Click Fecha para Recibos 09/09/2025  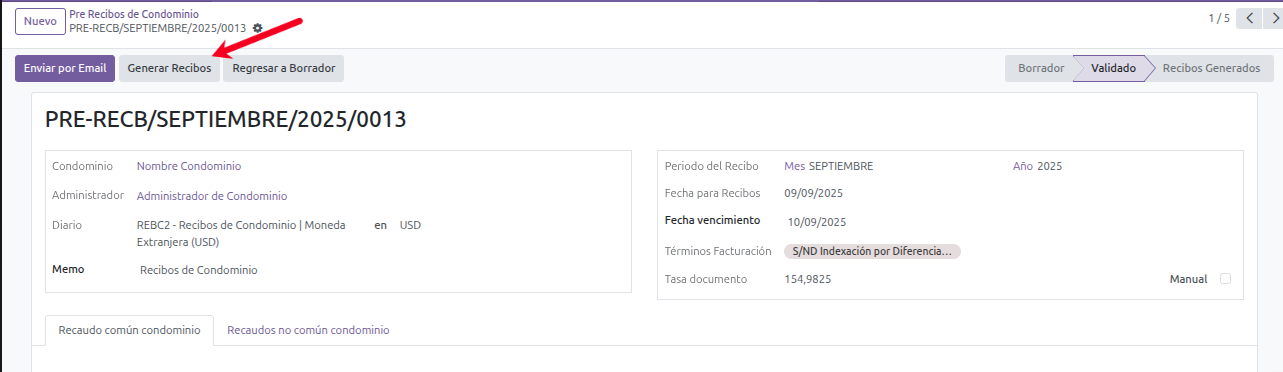pyautogui.click(x=814, y=193)
